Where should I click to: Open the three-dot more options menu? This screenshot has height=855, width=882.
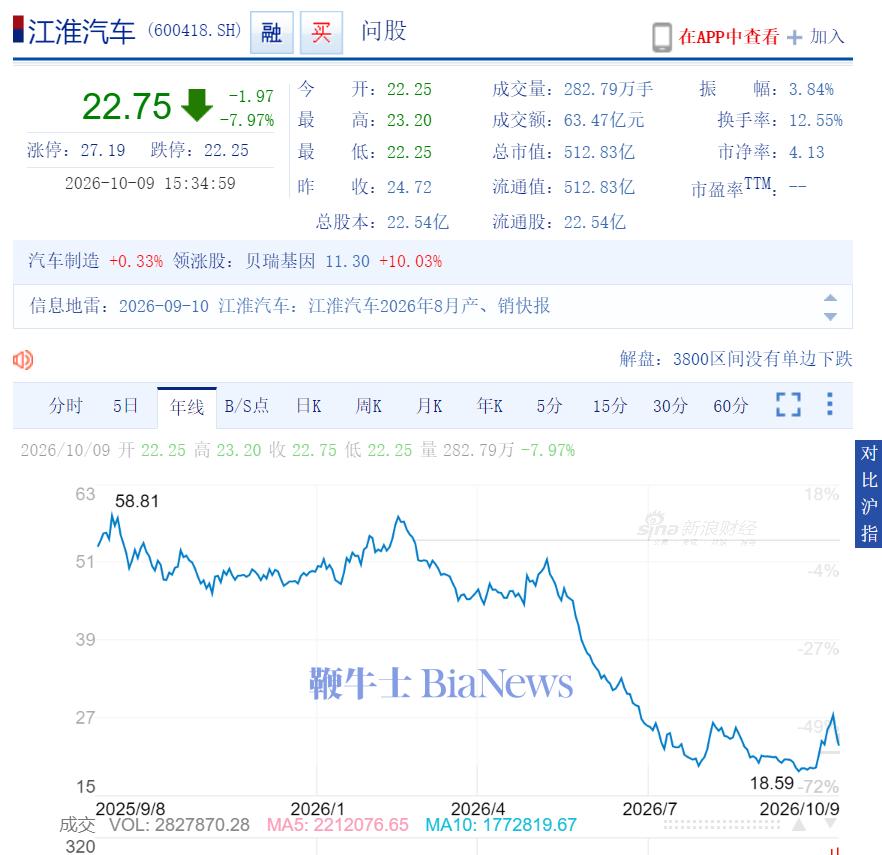830,404
